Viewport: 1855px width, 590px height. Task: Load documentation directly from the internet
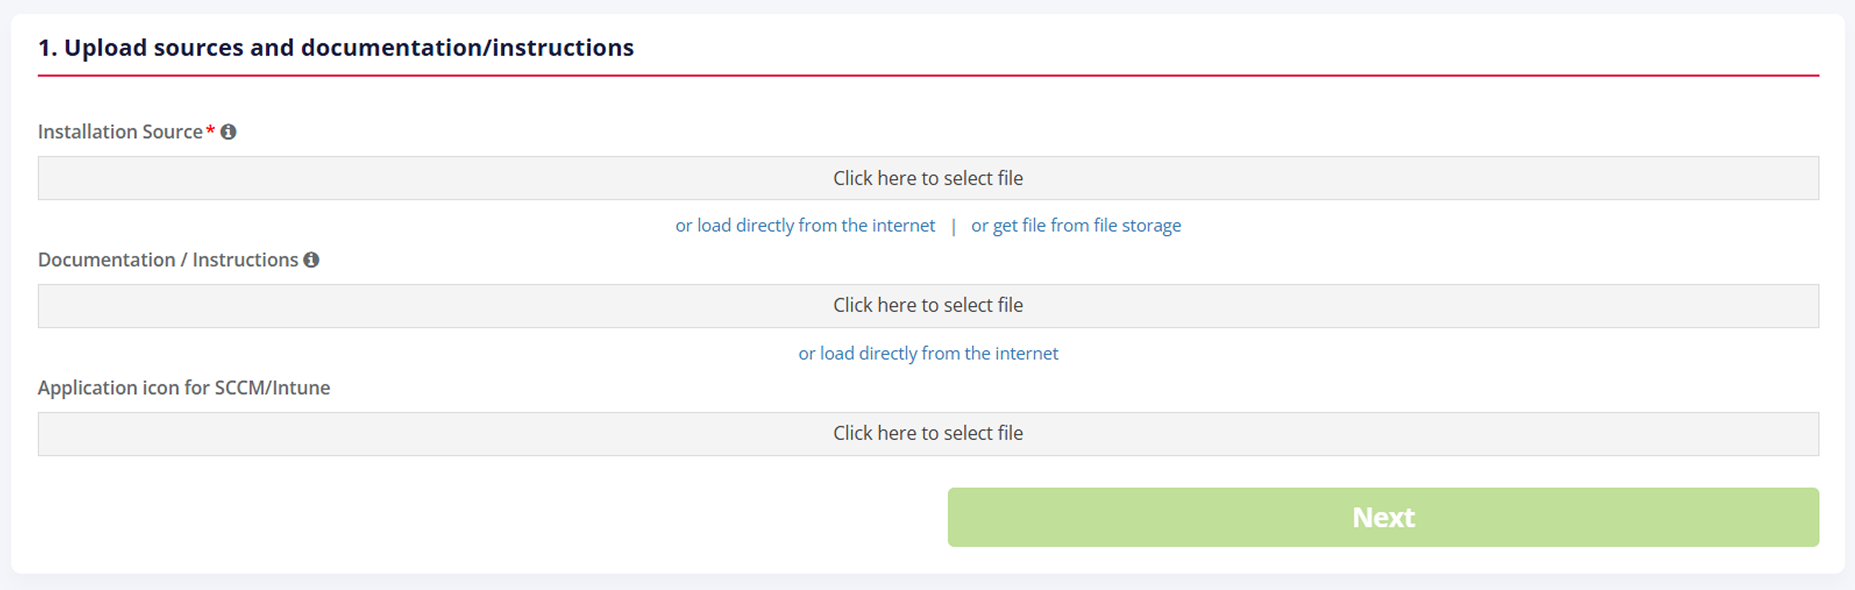pyautogui.click(x=928, y=354)
